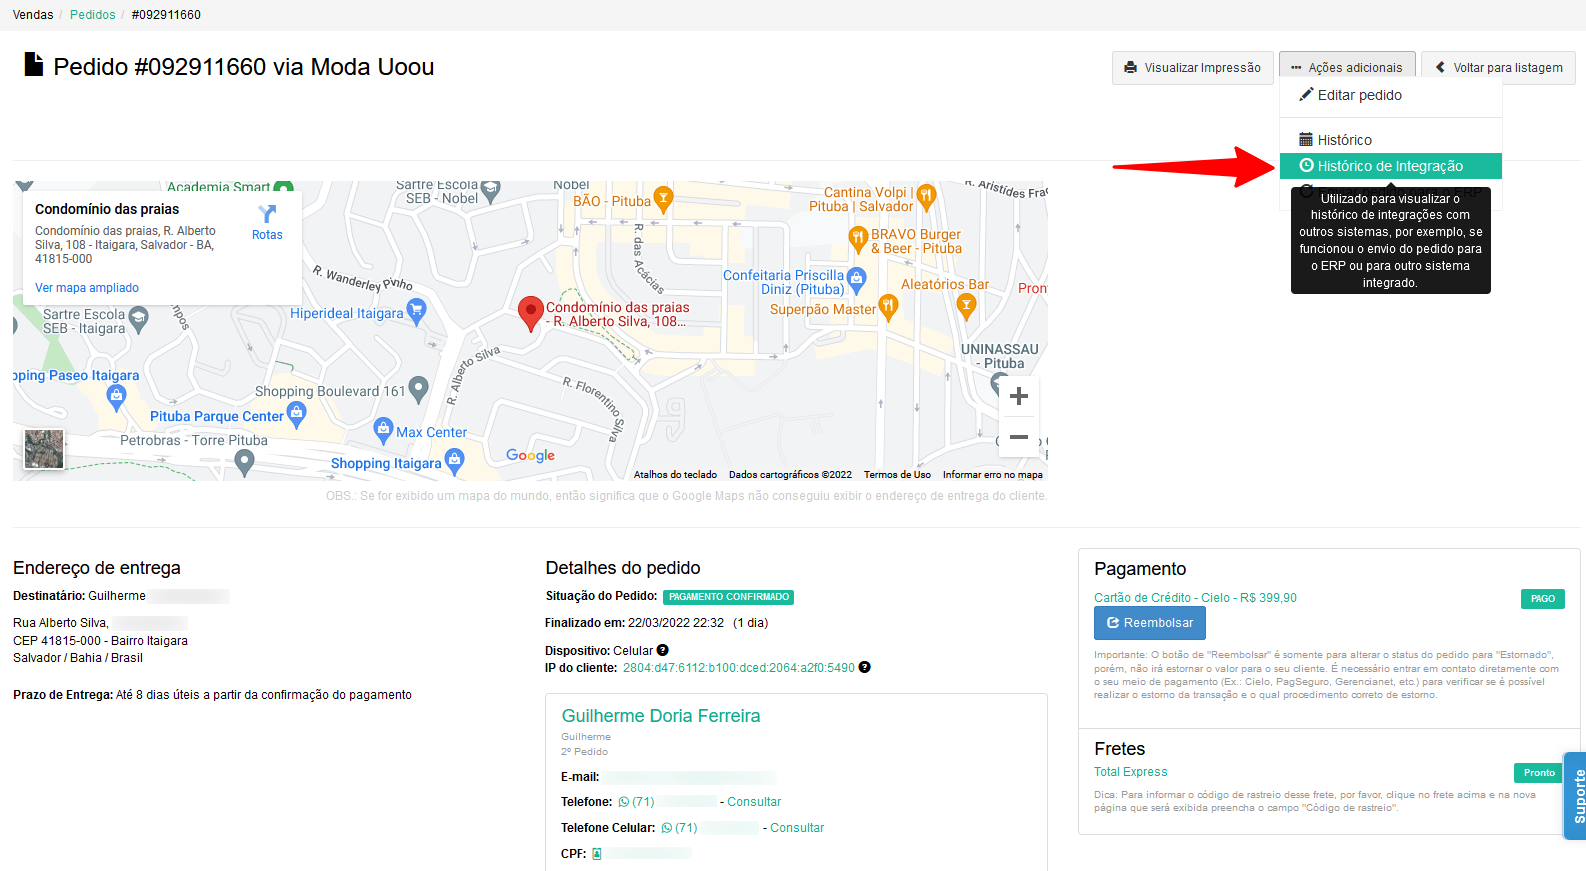Click WhatsApp icon next to Telefone Celular
This screenshot has height=871, width=1586.
click(x=667, y=828)
